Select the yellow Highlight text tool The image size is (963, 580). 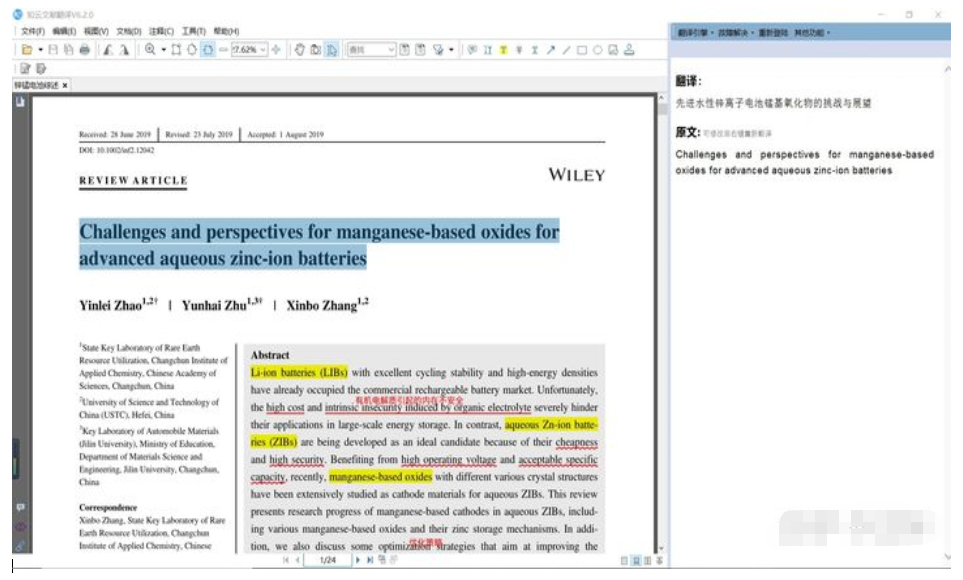tap(504, 49)
